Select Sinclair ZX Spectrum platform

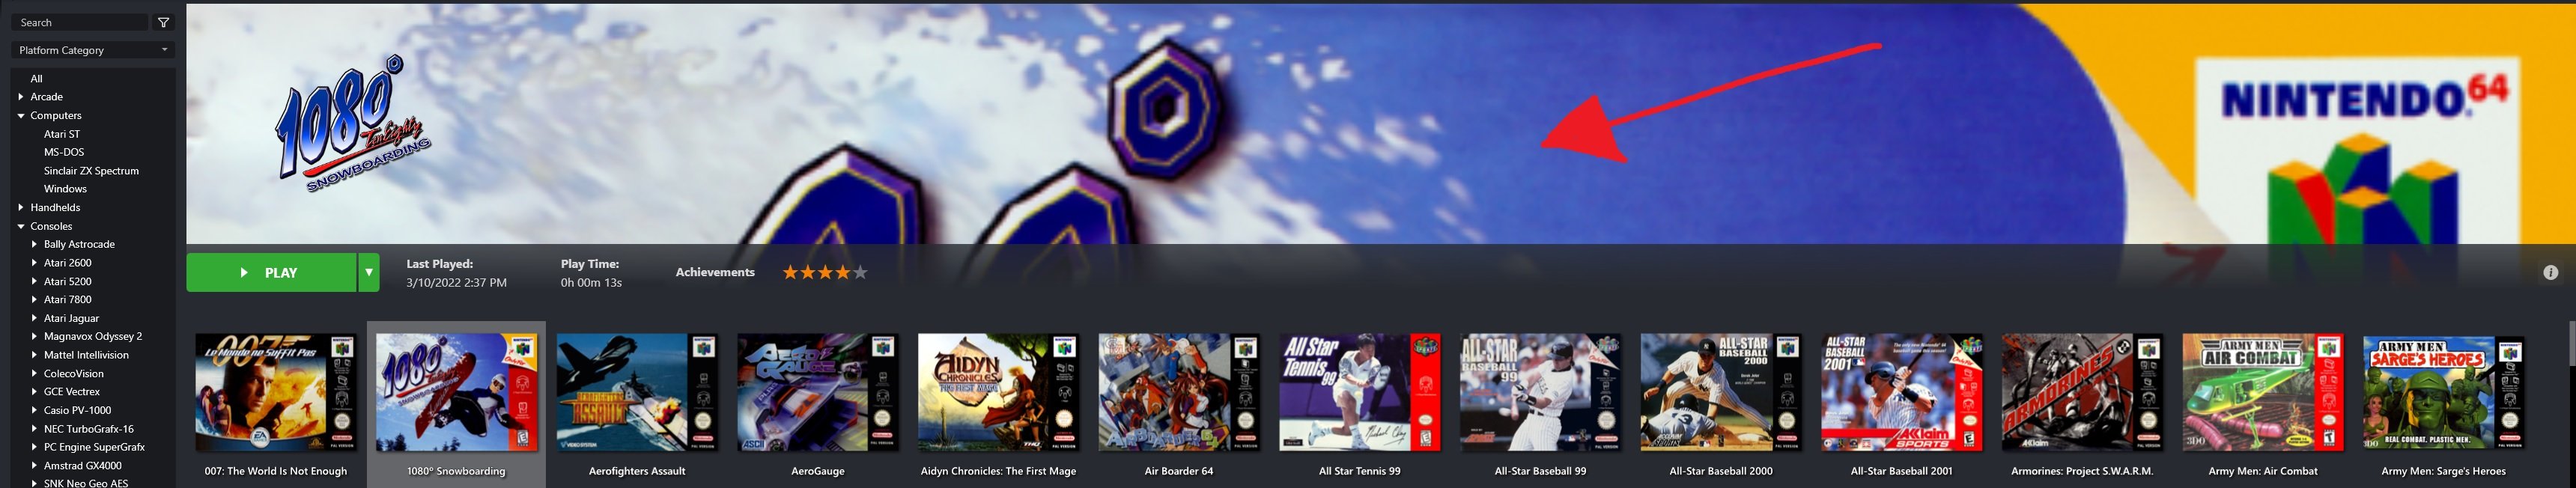91,171
